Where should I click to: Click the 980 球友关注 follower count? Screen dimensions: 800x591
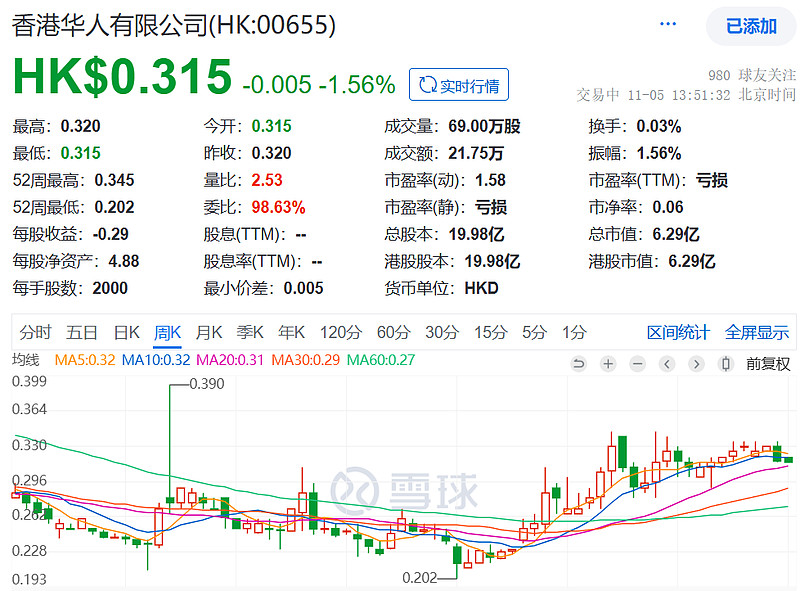752,75
